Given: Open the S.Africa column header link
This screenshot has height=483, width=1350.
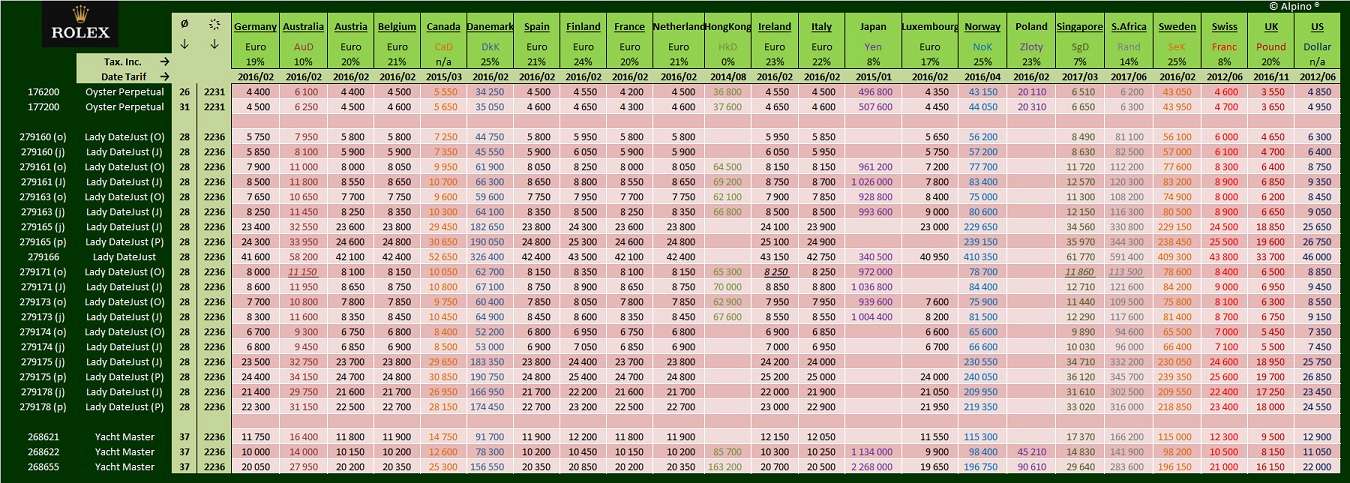Looking at the screenshot, I should coord(1128,27).
